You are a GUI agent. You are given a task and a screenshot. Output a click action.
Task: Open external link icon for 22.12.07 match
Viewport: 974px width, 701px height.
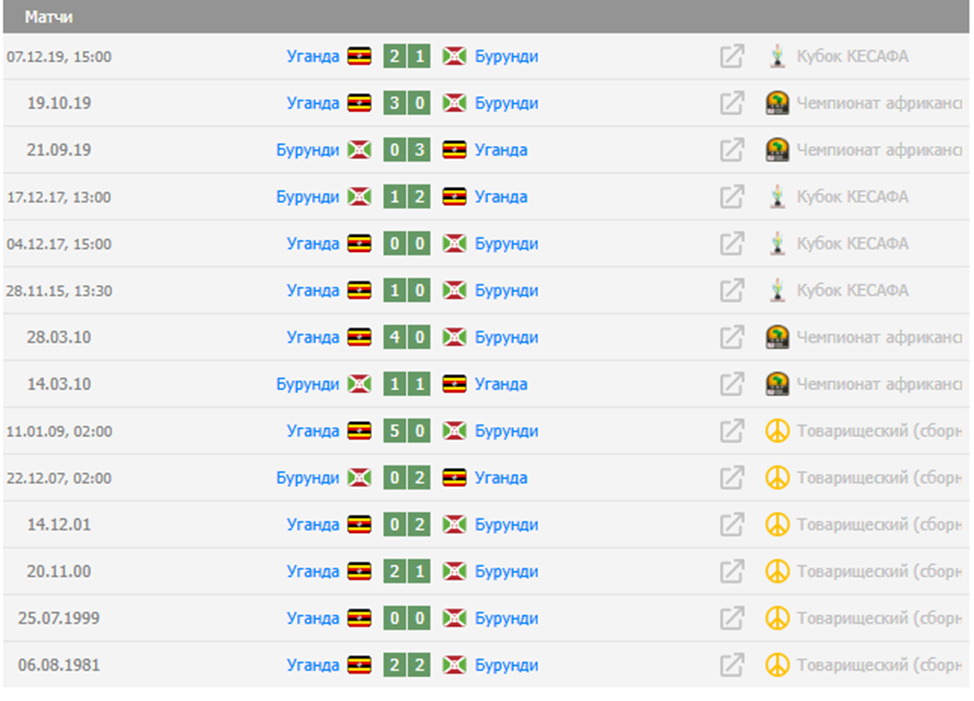pyautogui.click(x=732, y=478)
